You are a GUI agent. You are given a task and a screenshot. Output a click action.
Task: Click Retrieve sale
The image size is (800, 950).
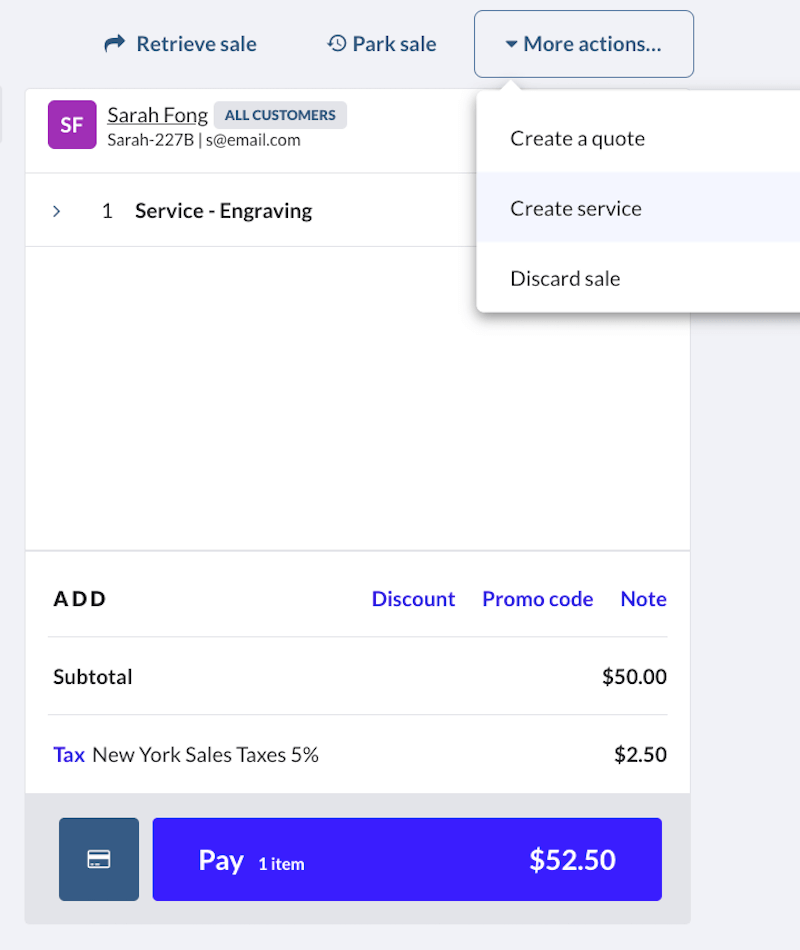click(x=180, y=43)
